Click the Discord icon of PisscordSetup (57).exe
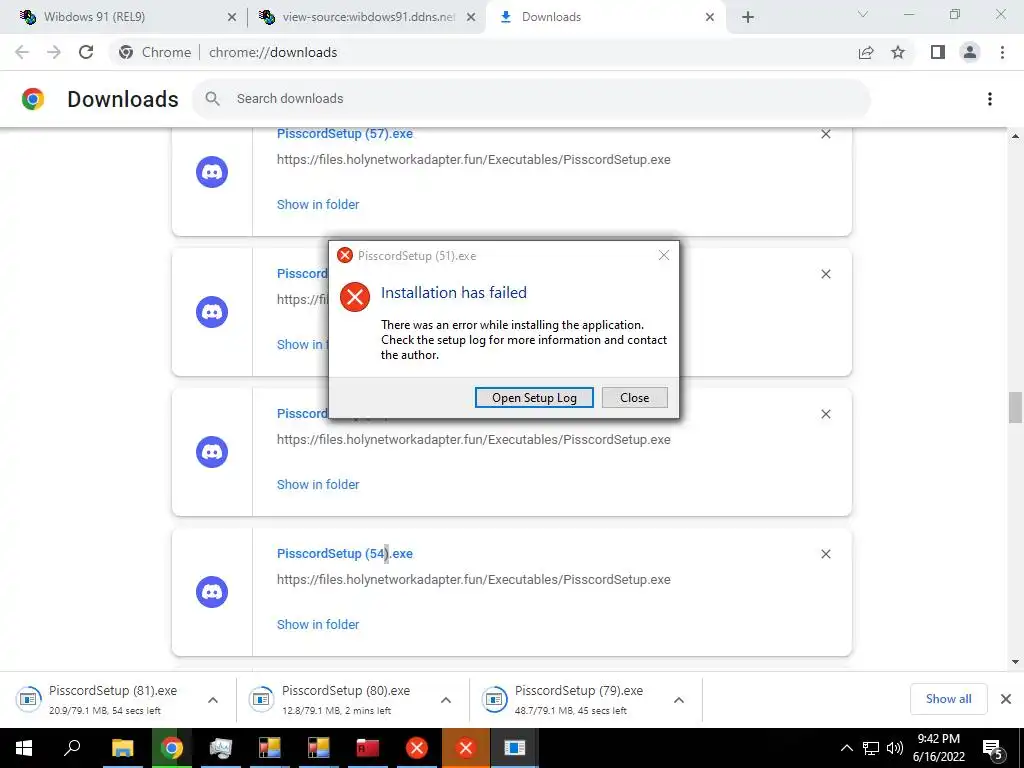This screenshot has height=768, width=1024. [212, 172]
